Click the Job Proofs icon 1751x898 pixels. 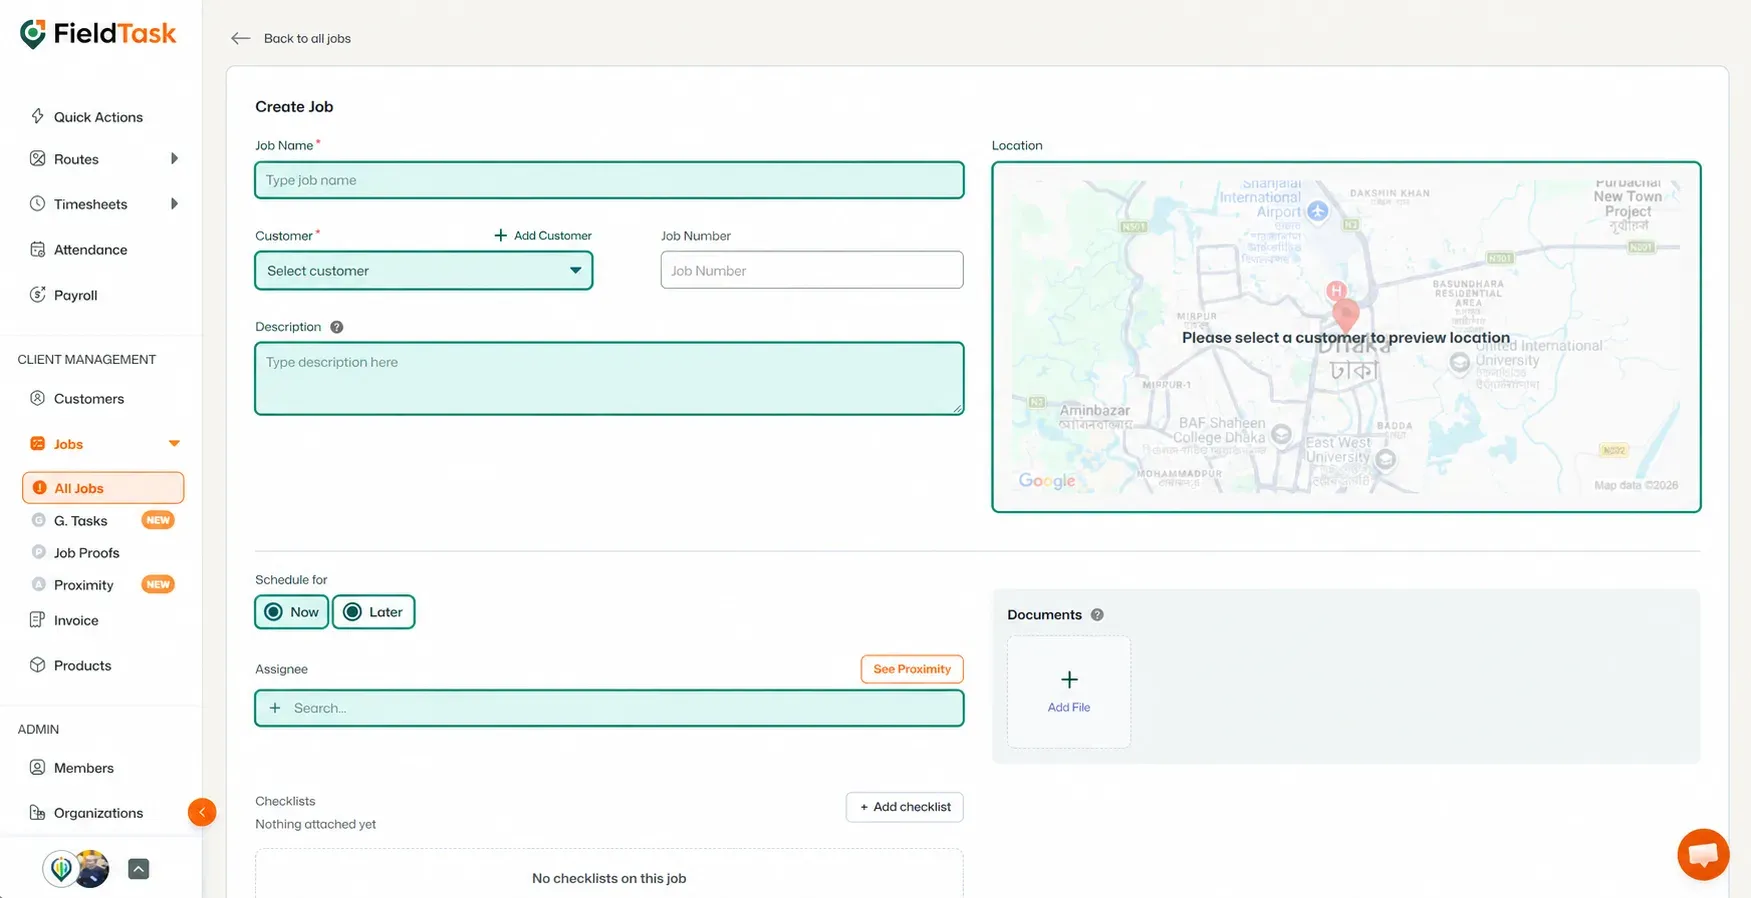(39, 552)
